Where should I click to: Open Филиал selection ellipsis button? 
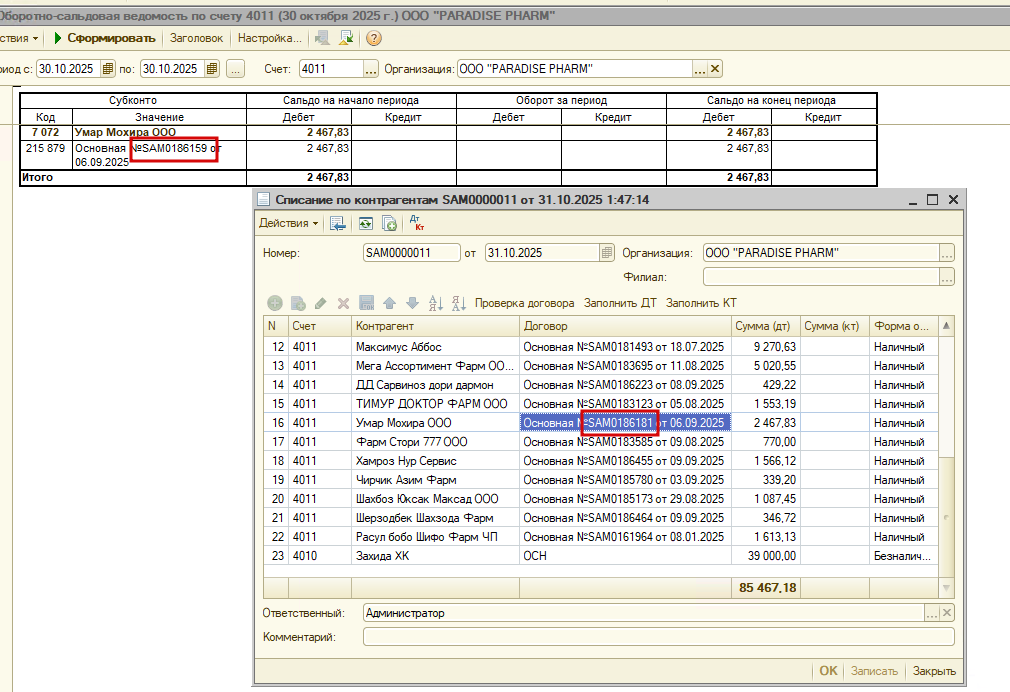946,277
